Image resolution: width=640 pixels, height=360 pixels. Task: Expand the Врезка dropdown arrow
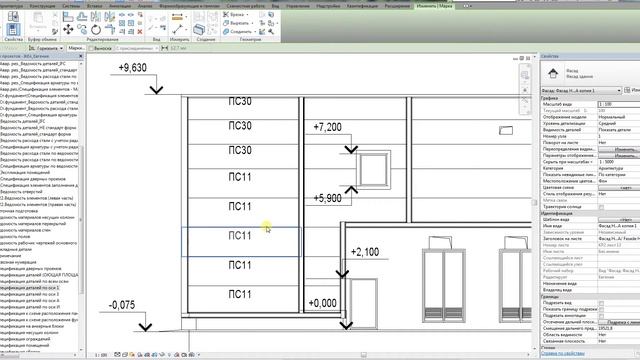(x=247, y=15)
